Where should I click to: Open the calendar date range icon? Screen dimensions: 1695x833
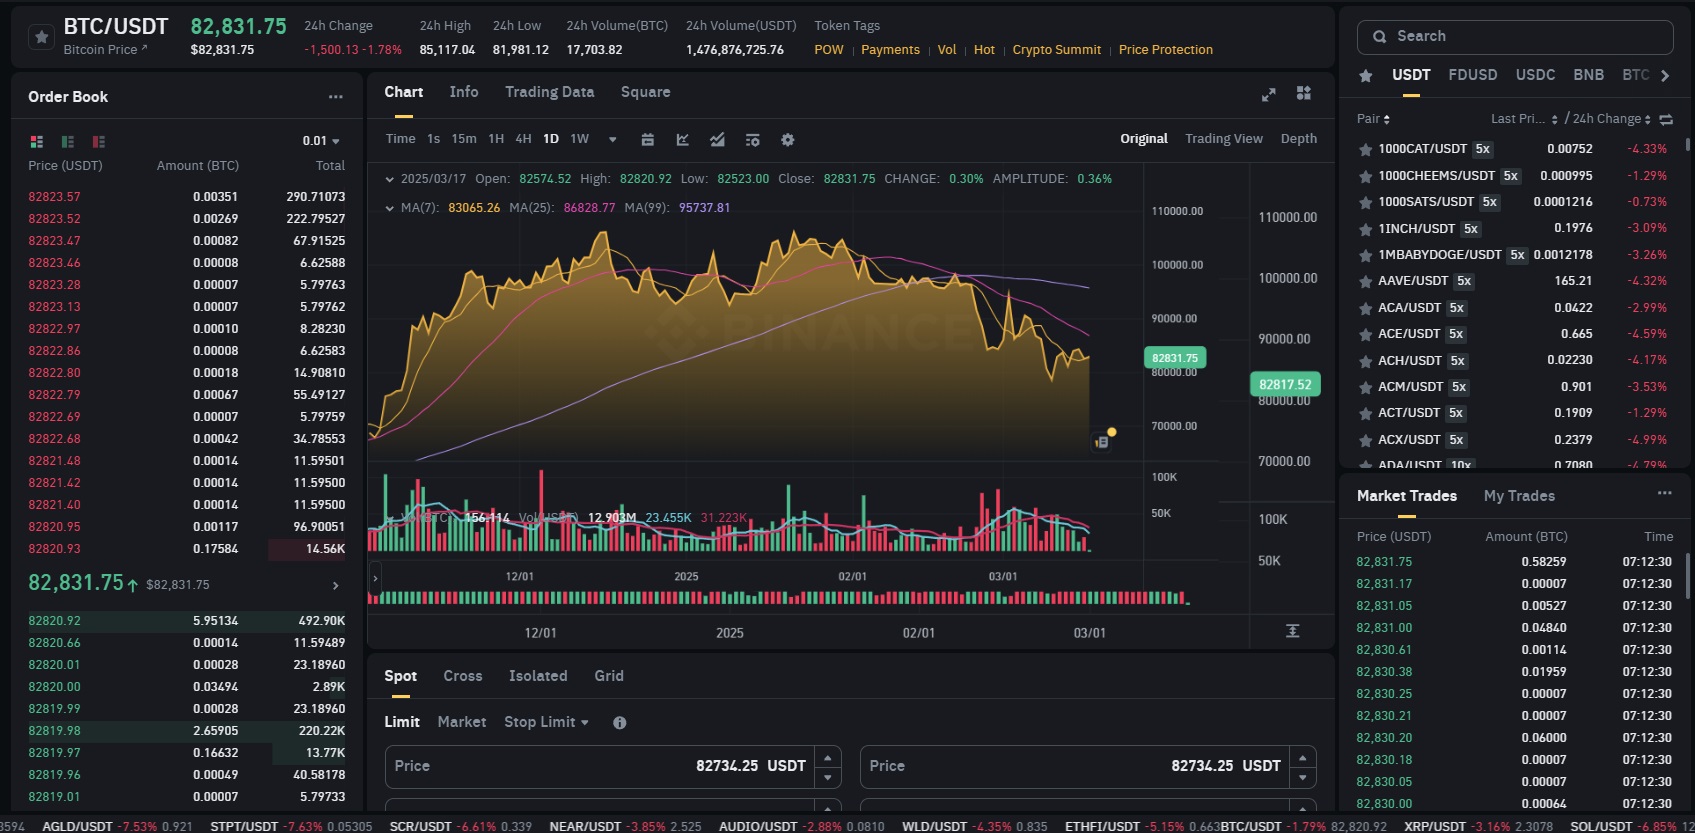[x=647, y=140]
